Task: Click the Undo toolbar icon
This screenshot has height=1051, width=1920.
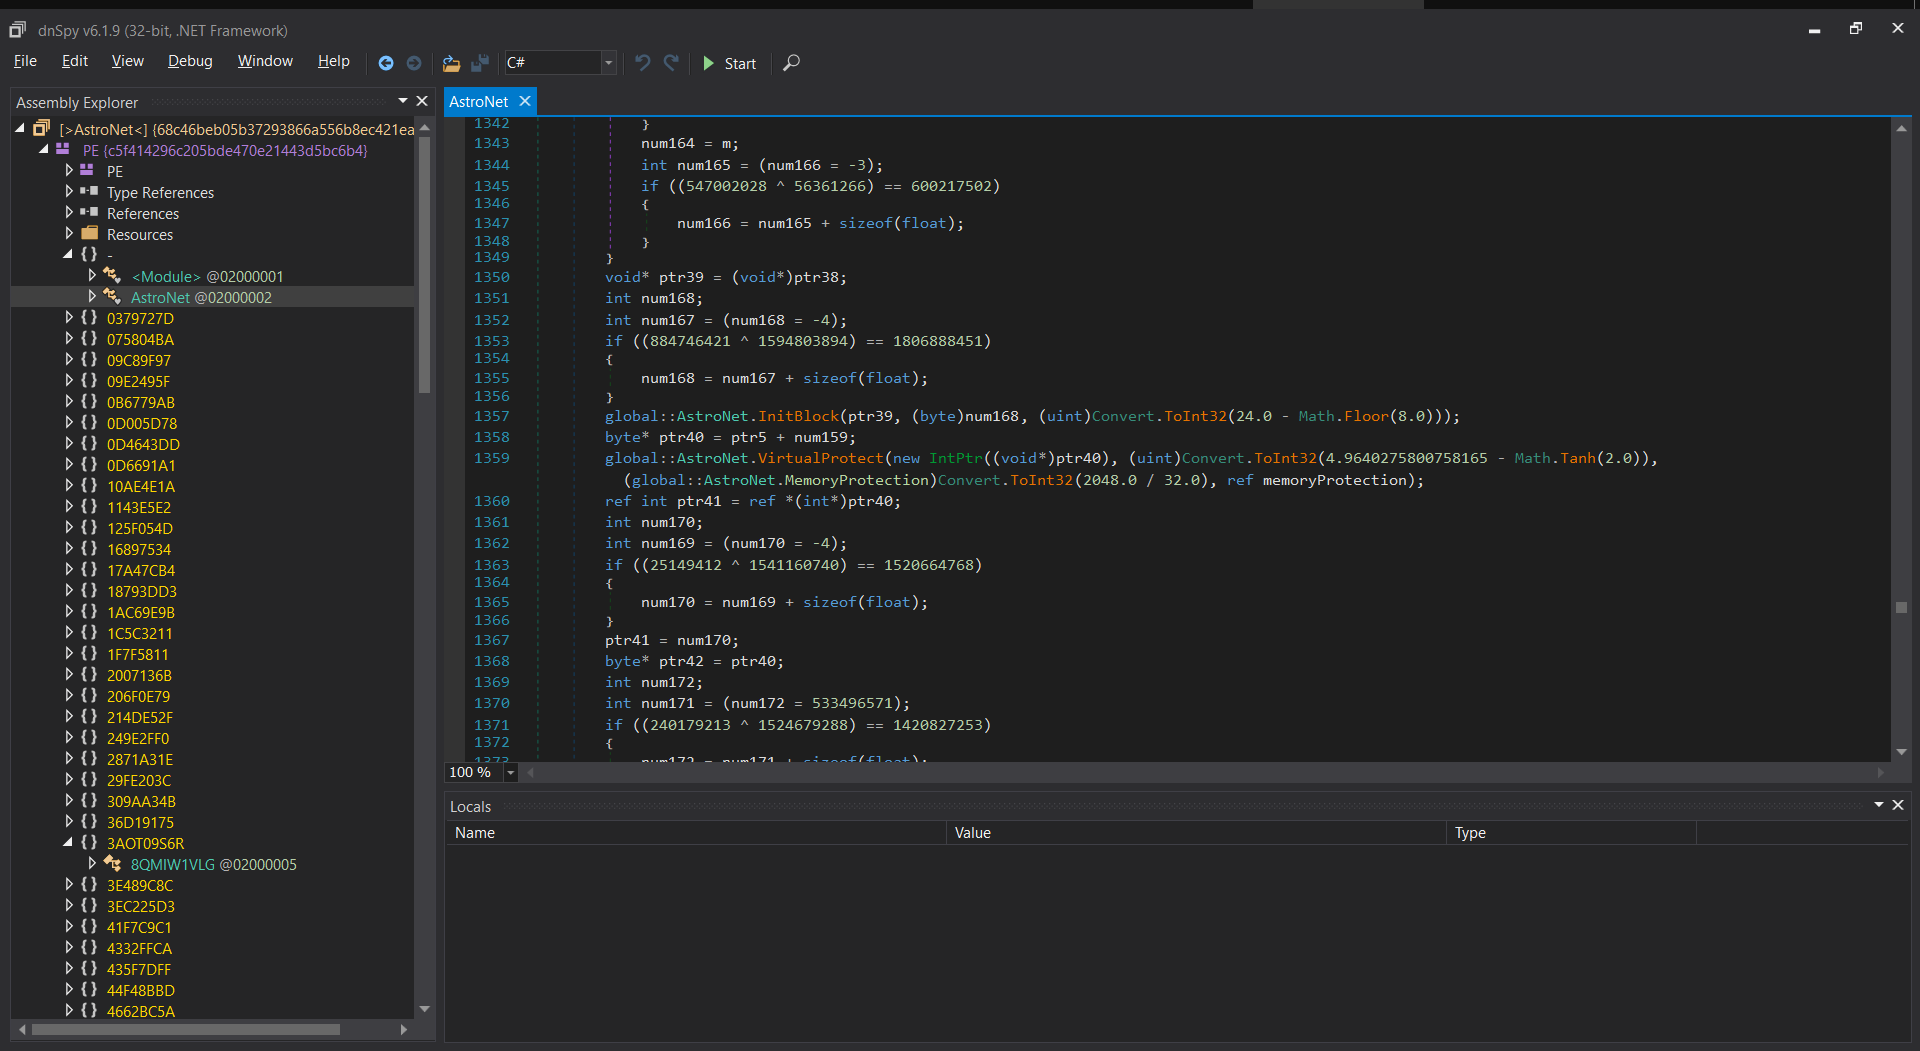Action: coord(643,63)
